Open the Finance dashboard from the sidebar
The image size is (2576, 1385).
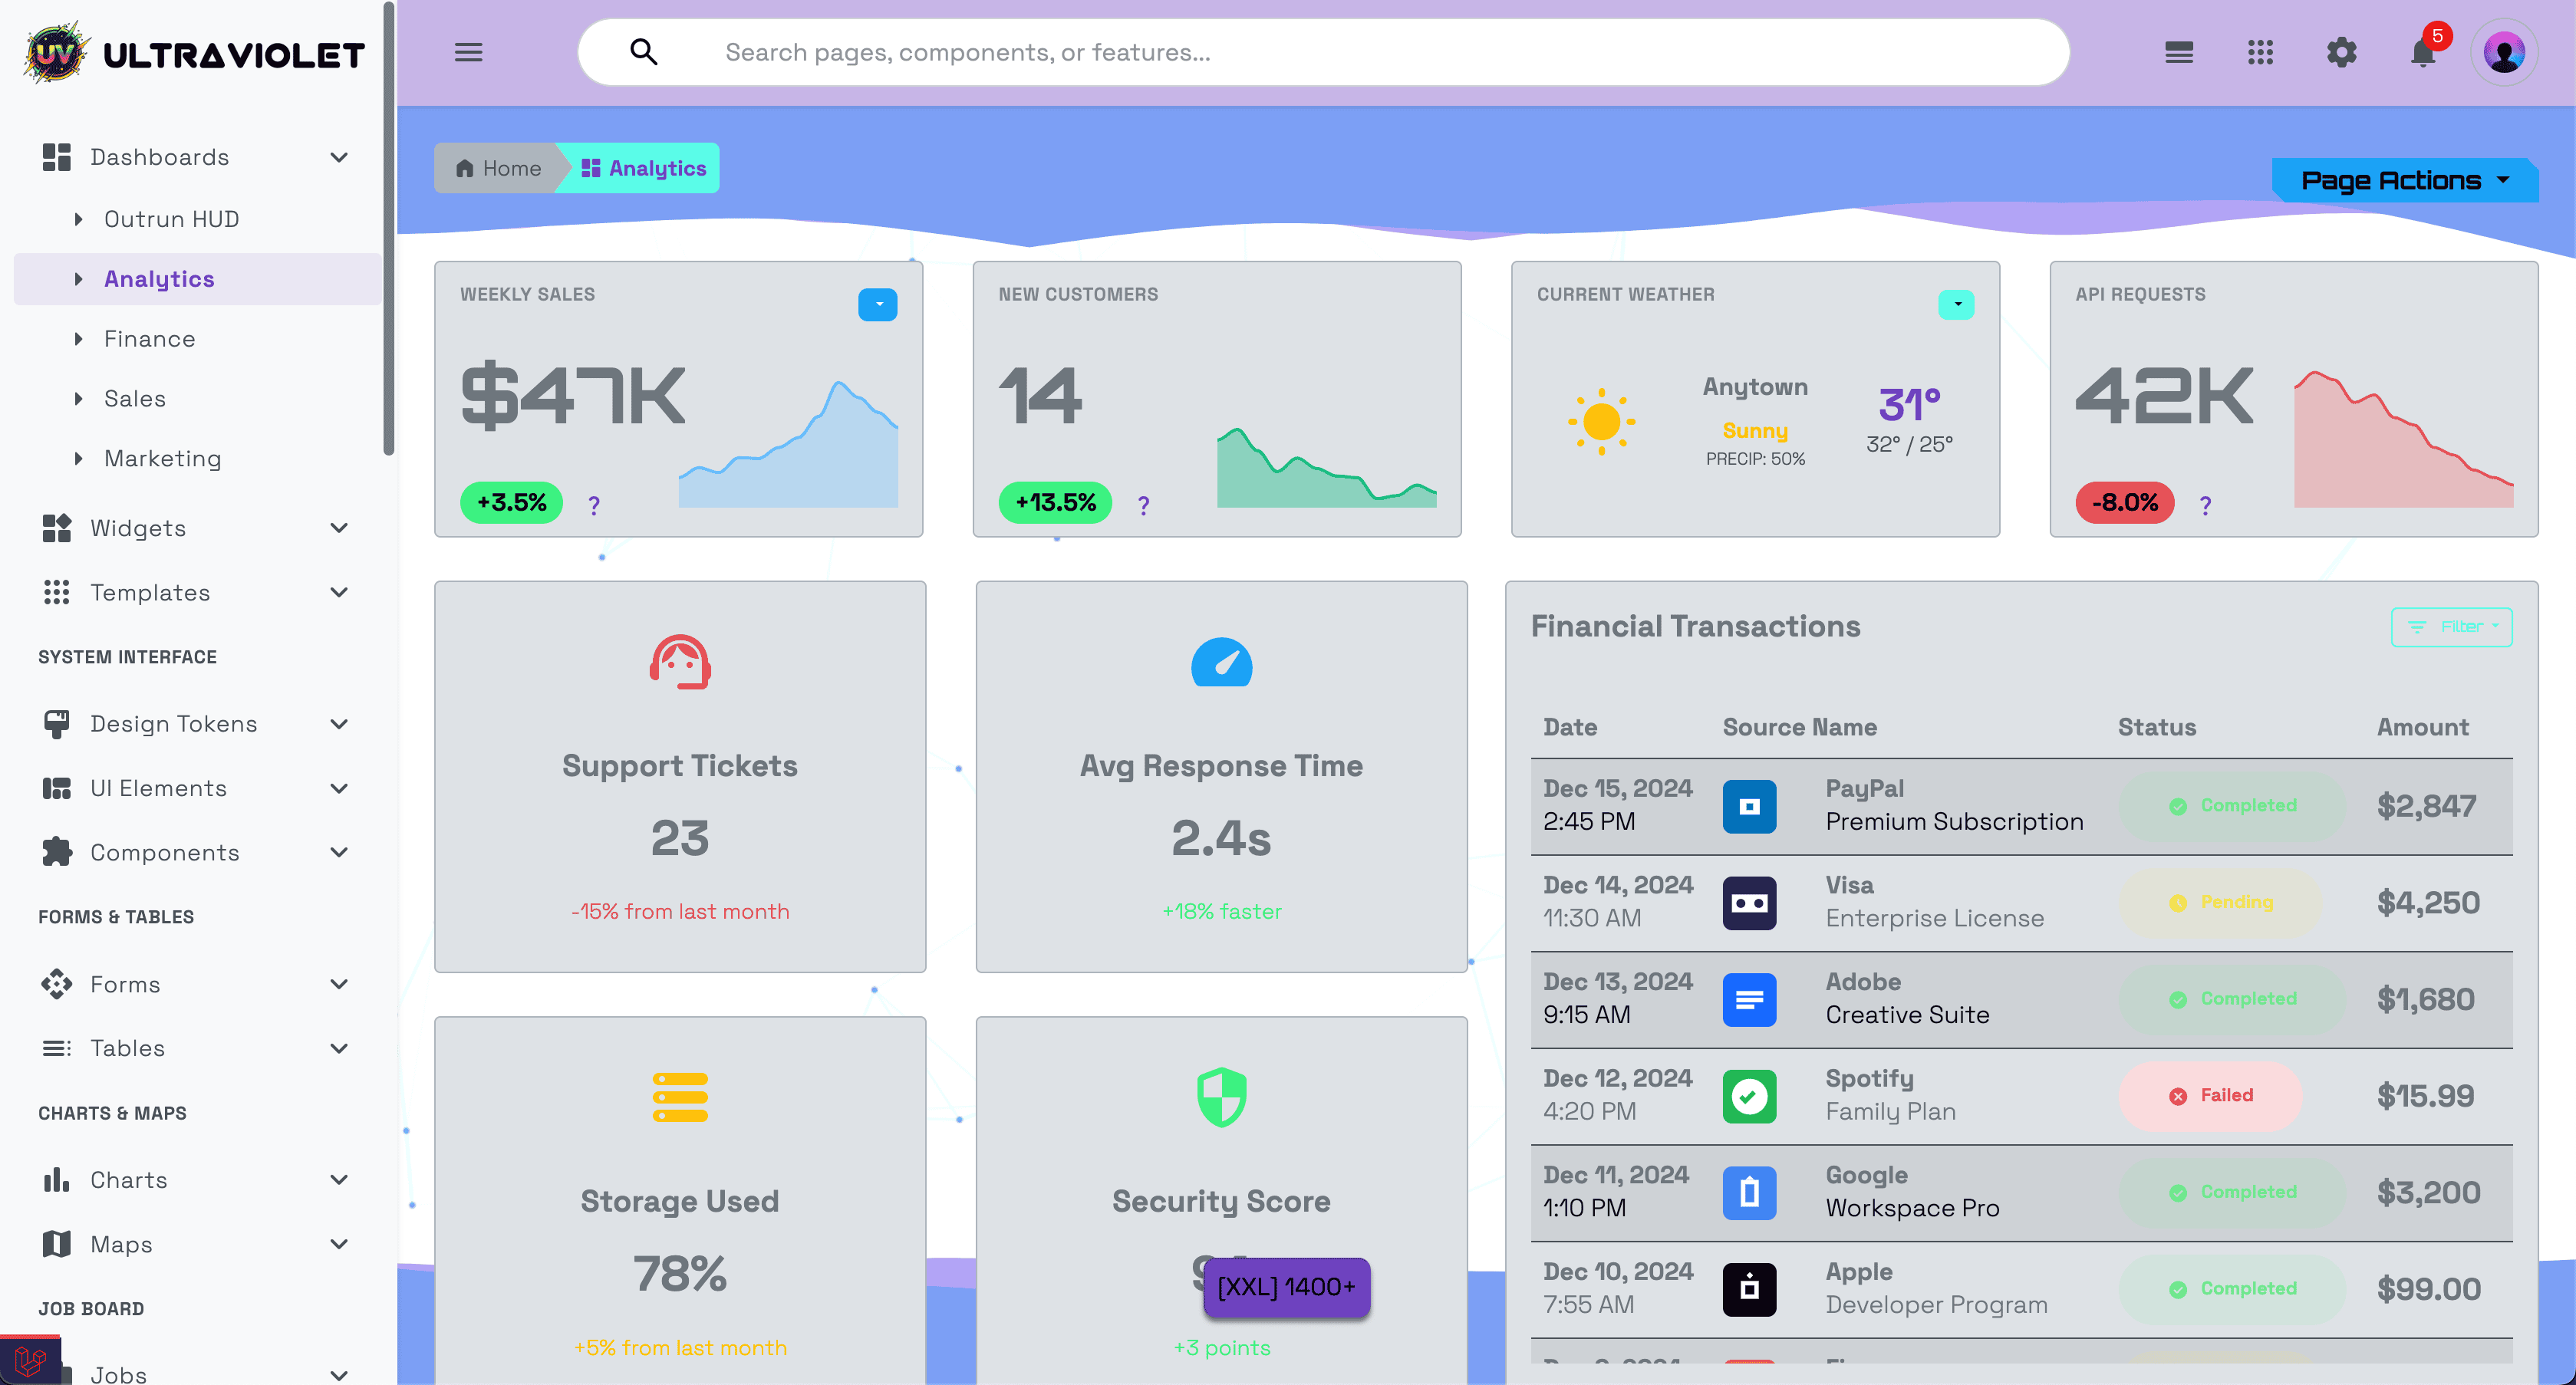pyautogui.click(x=150, y=338)
